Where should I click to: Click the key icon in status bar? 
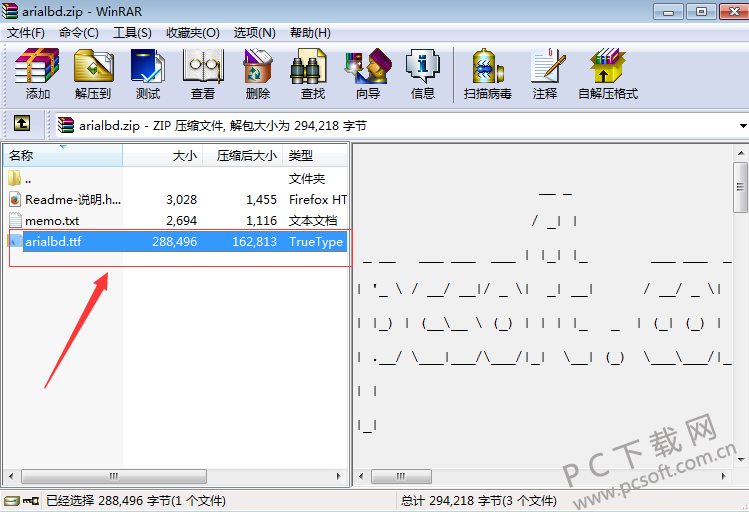(x=32, y=501)
